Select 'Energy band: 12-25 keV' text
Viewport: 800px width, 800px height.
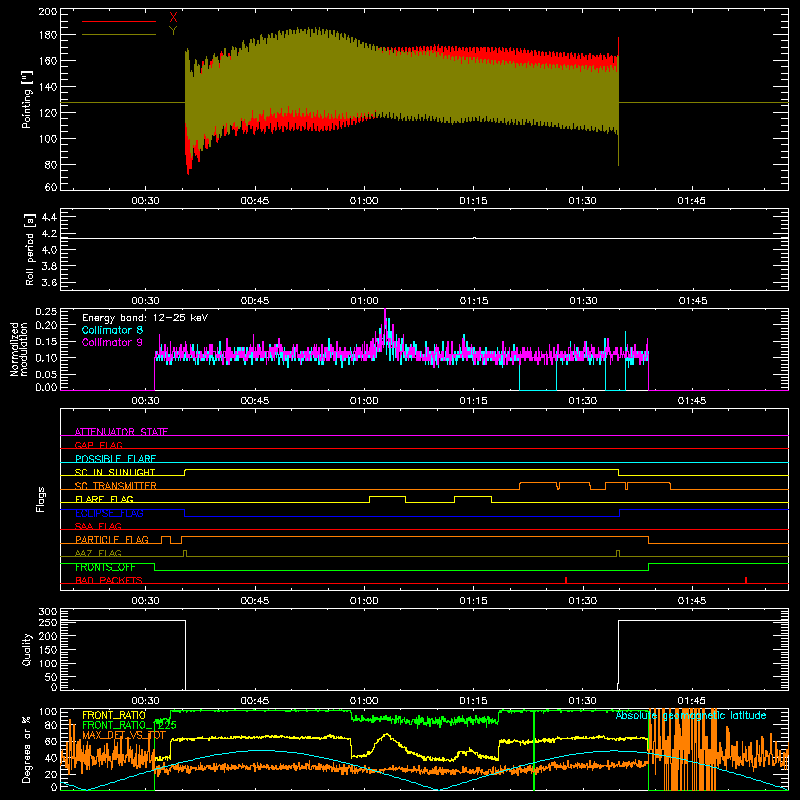tap(145, 318)
